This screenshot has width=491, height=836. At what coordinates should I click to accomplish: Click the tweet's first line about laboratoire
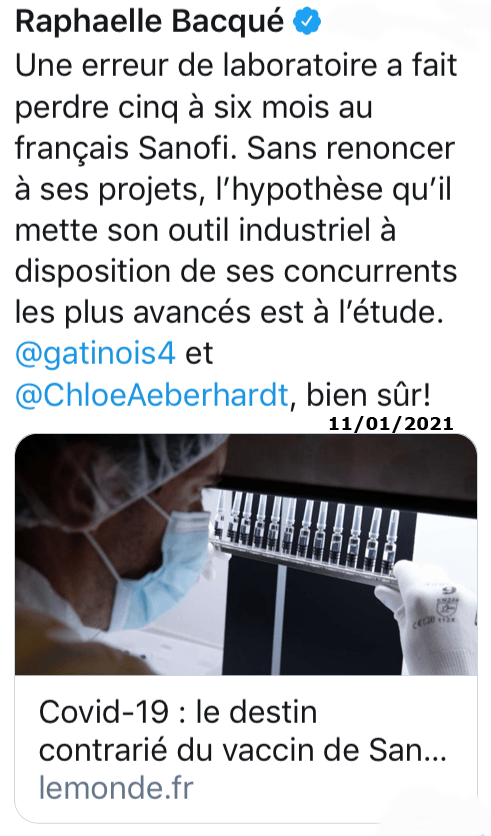tap(236, 66)
